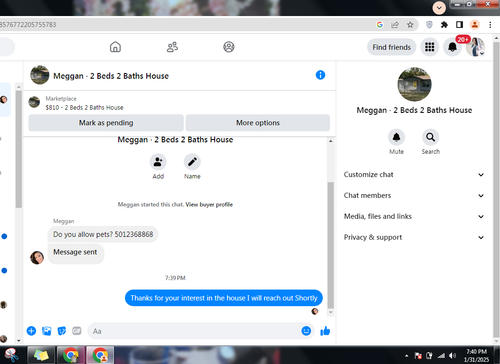
Task: Mute the conversation via bell icon
Action: click(396, 137)
